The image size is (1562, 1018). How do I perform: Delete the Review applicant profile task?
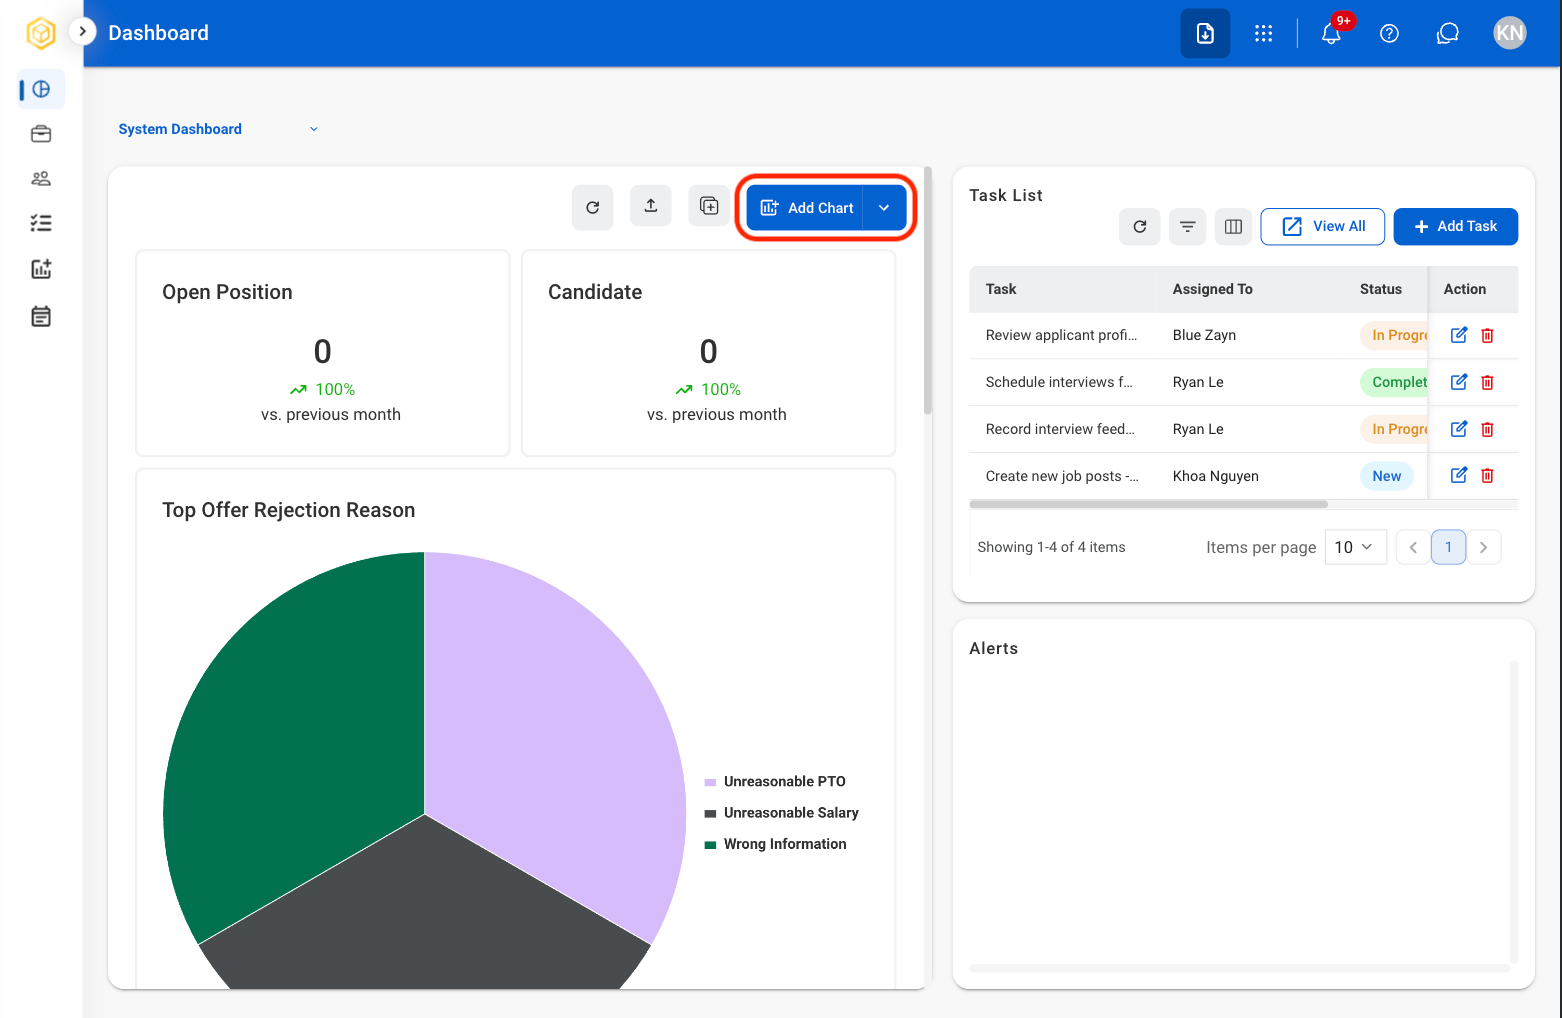1487,335
